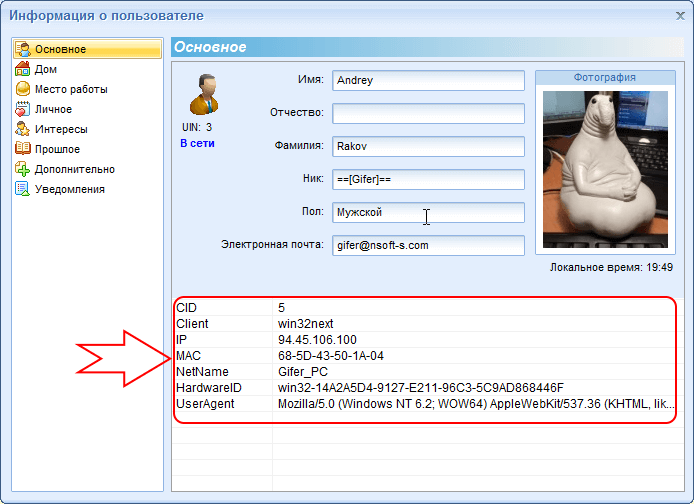
Task: Click the Место работы icon
Action: pos(23,89)
